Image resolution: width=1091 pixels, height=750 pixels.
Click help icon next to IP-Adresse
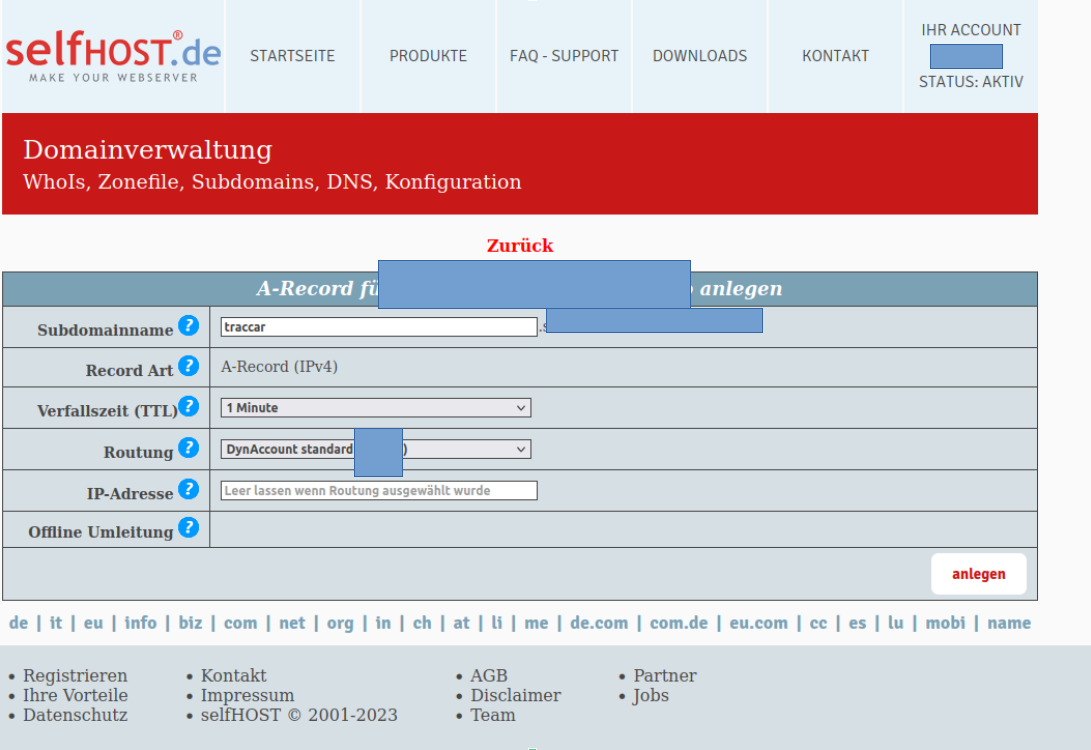(188, 490)
